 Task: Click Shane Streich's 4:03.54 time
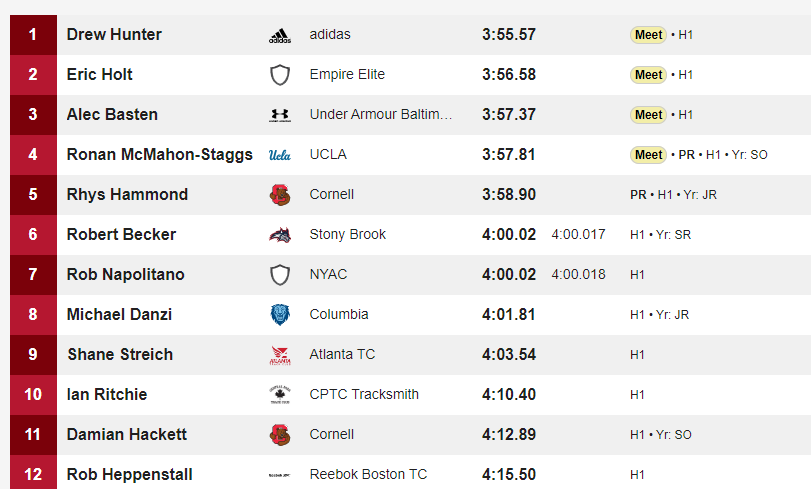click(509, 354)
